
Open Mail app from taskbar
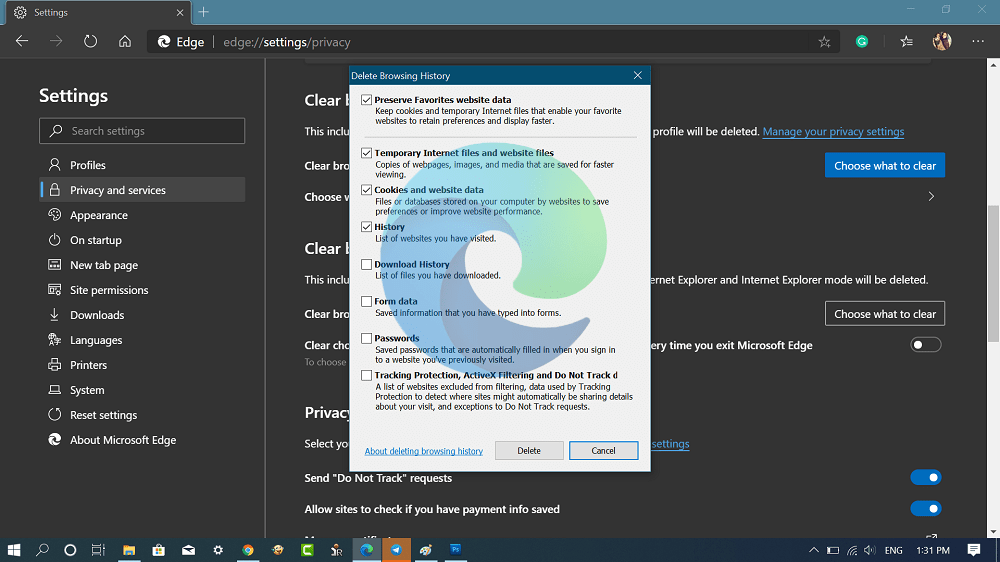(188, 550)
